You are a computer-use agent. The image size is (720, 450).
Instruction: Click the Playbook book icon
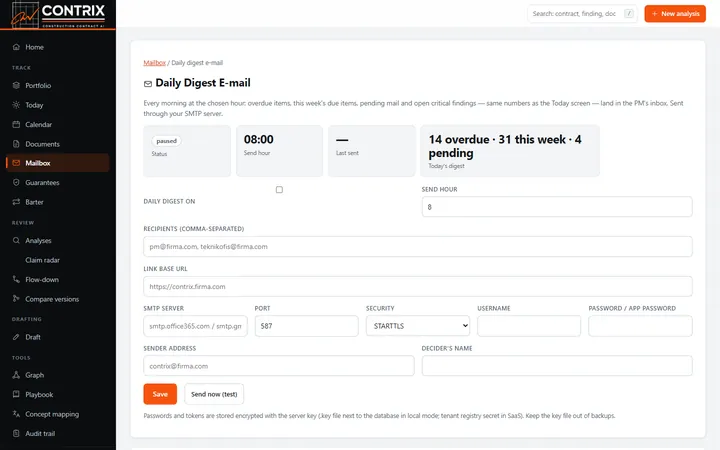click(16, 394)
